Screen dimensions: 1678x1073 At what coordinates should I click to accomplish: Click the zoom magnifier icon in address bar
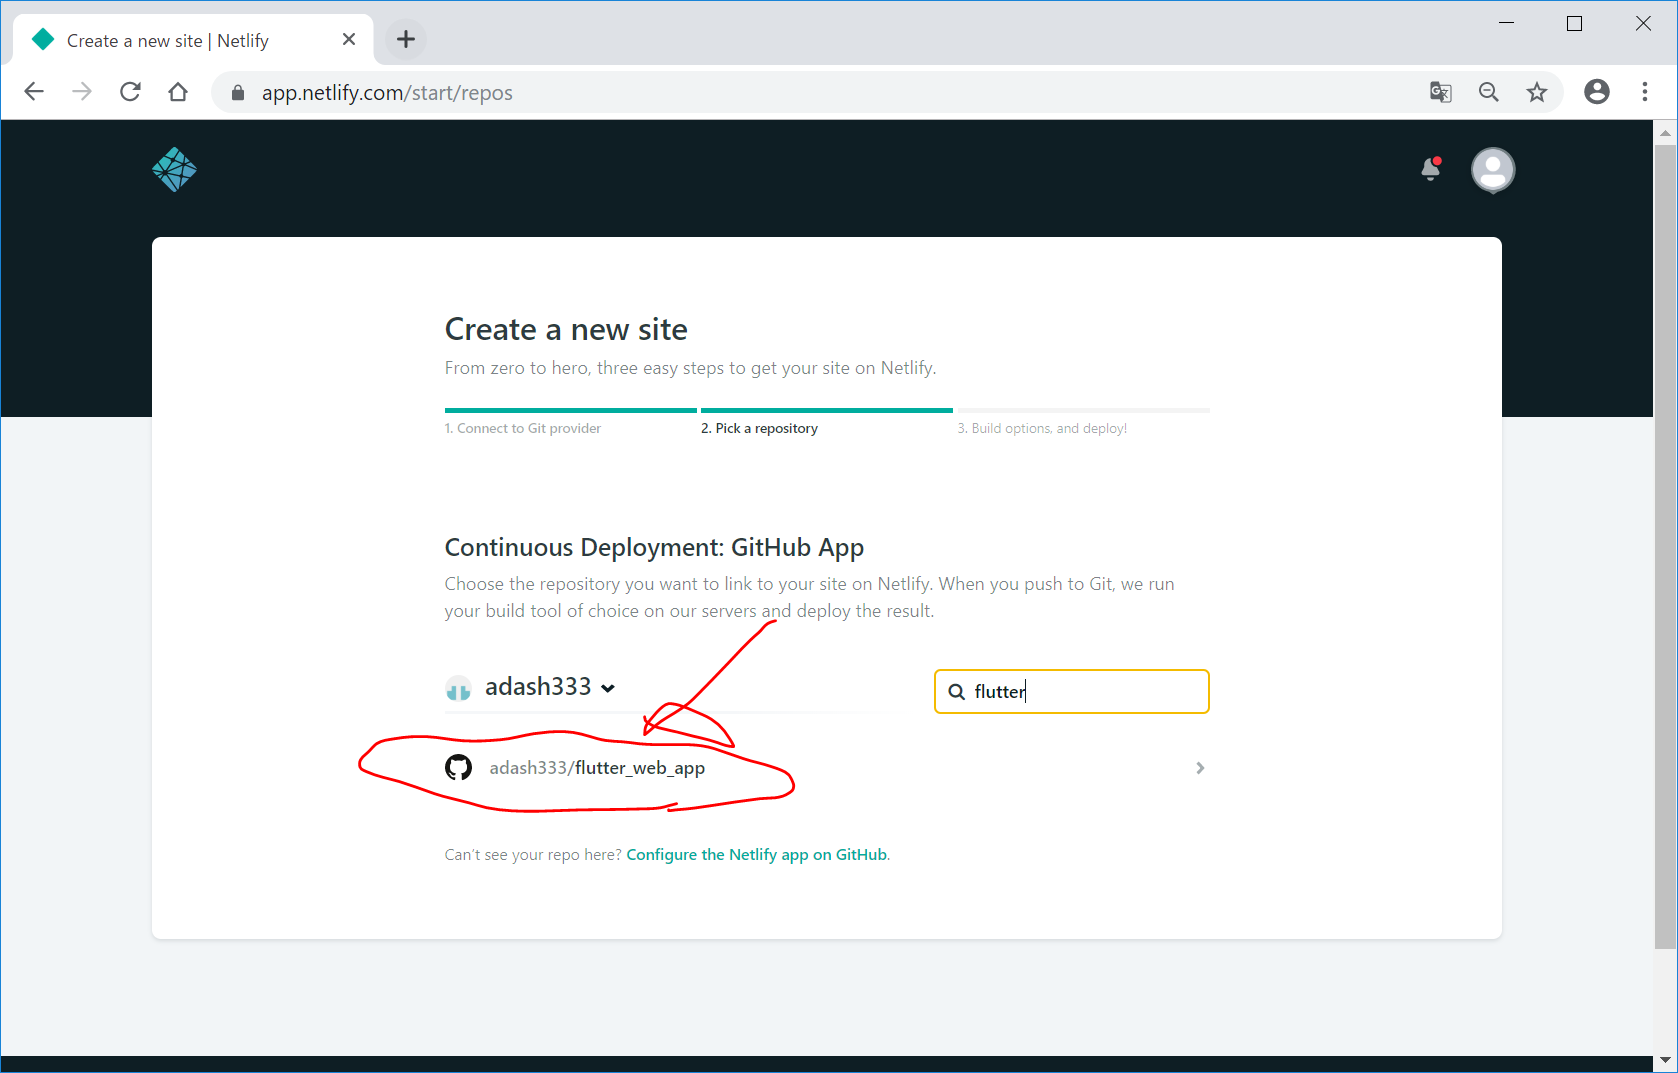click(x=1488, y=92)
